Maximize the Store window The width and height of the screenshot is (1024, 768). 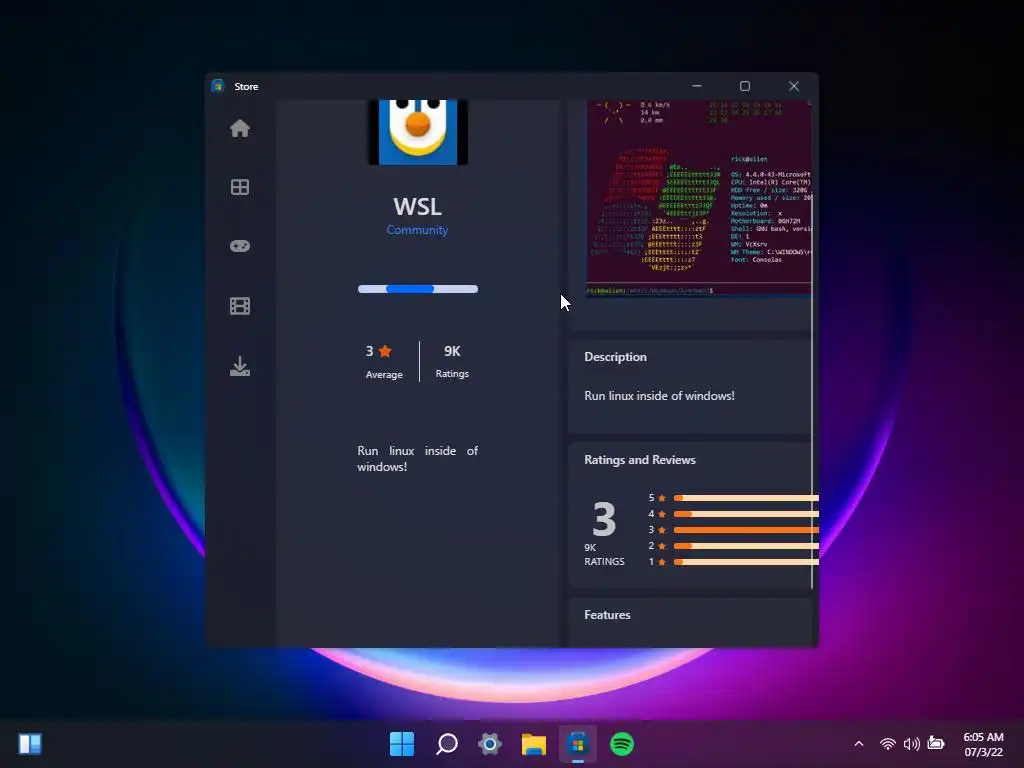click(744, 86)
